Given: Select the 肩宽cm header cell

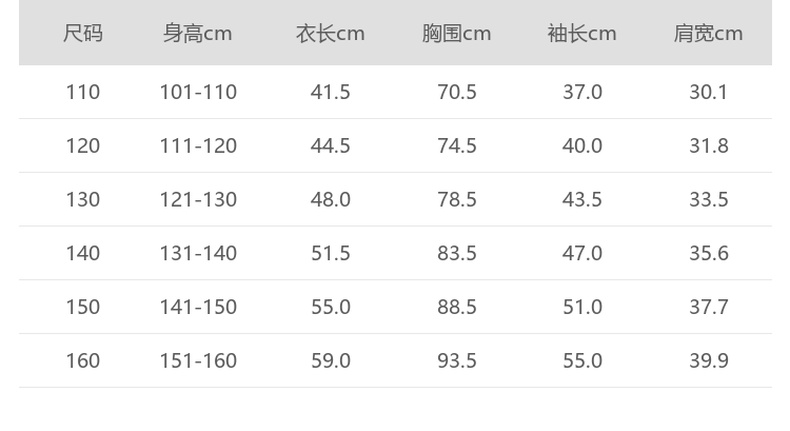Looking at the screenshot, I should (x=708, y=34).
